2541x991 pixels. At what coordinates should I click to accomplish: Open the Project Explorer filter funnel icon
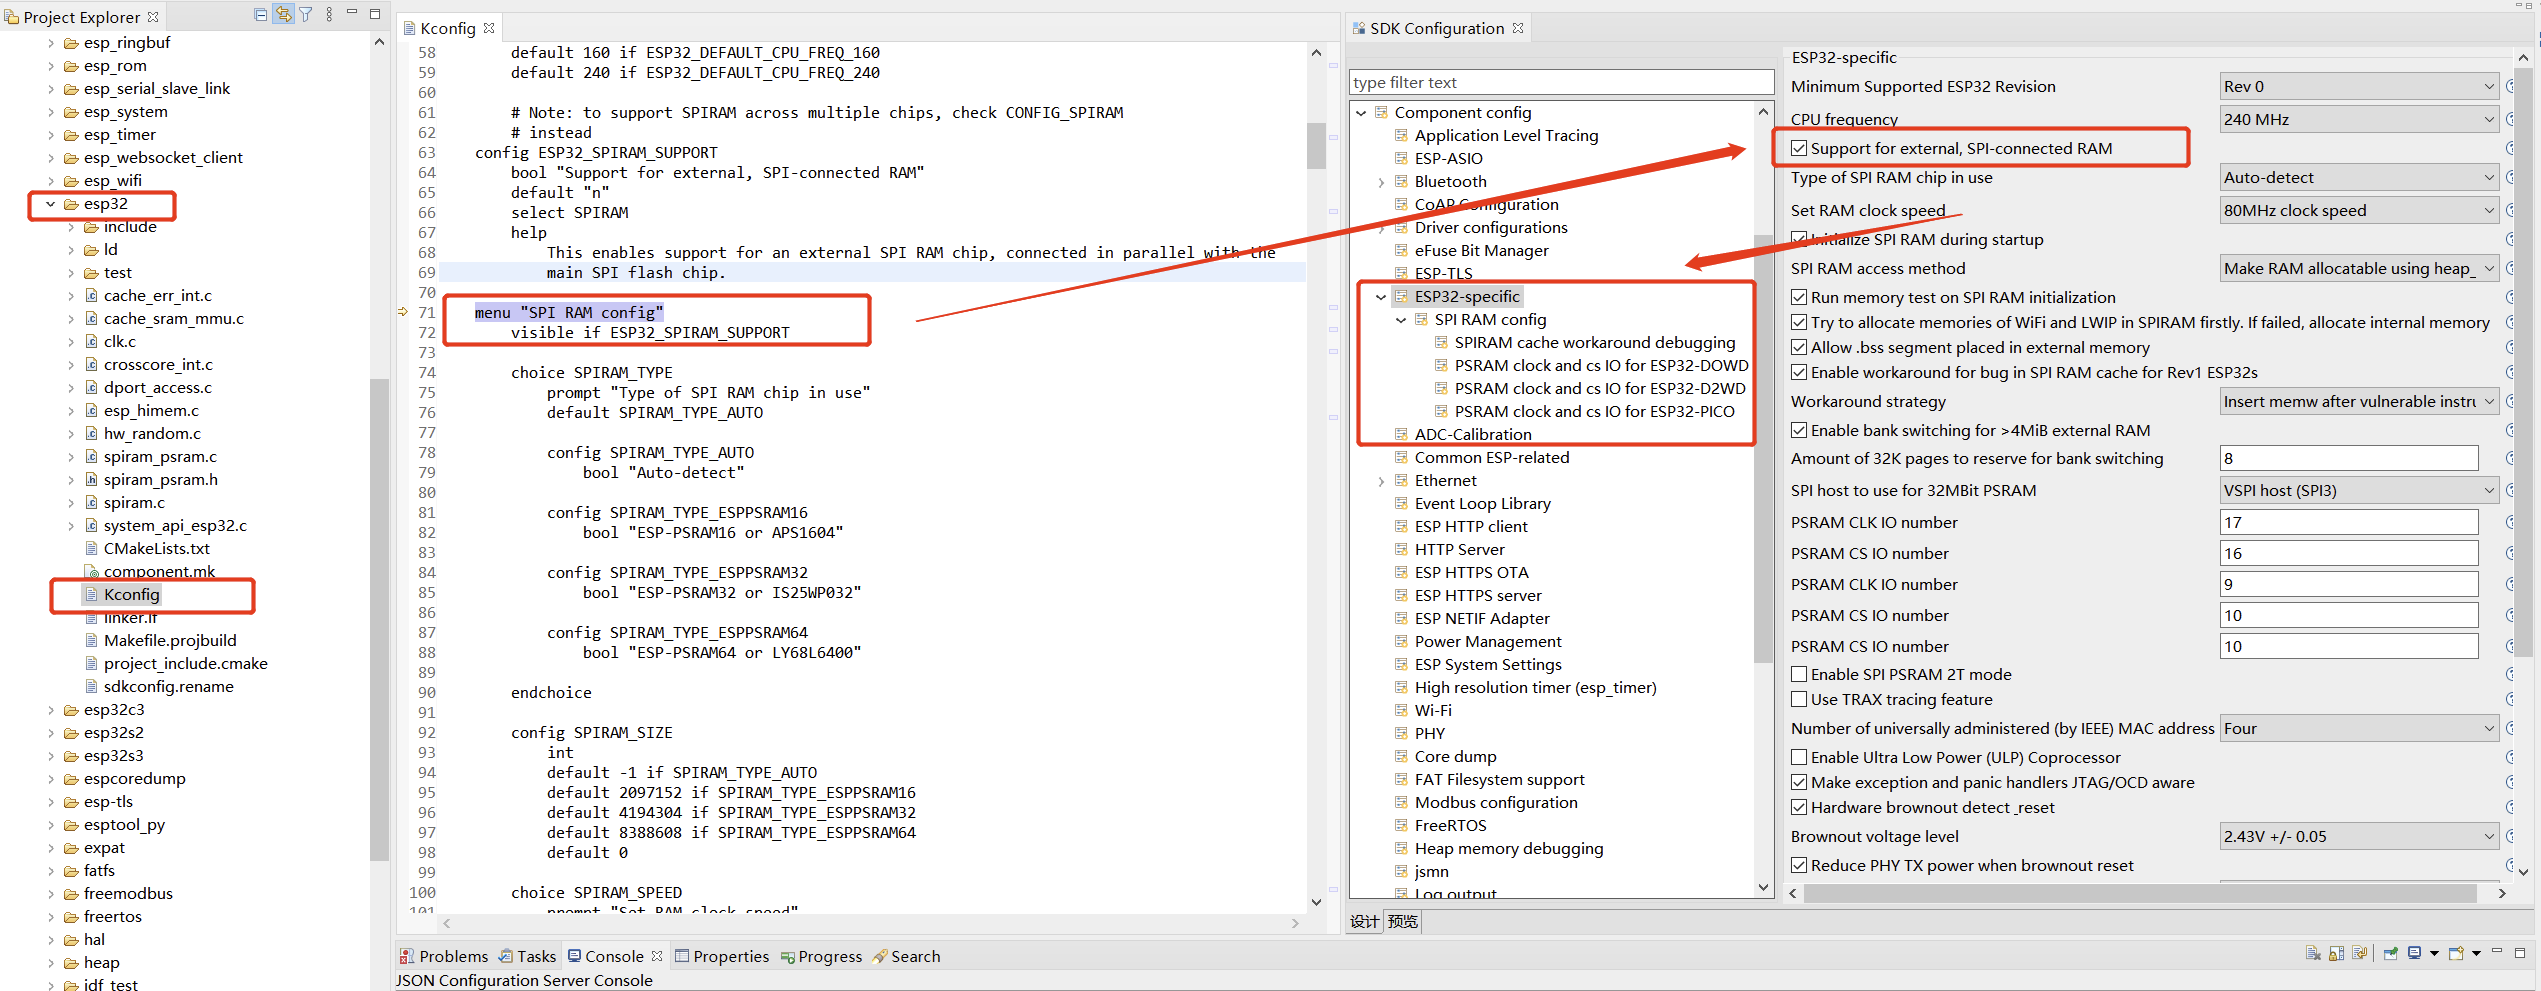click(x=306, y=13)
